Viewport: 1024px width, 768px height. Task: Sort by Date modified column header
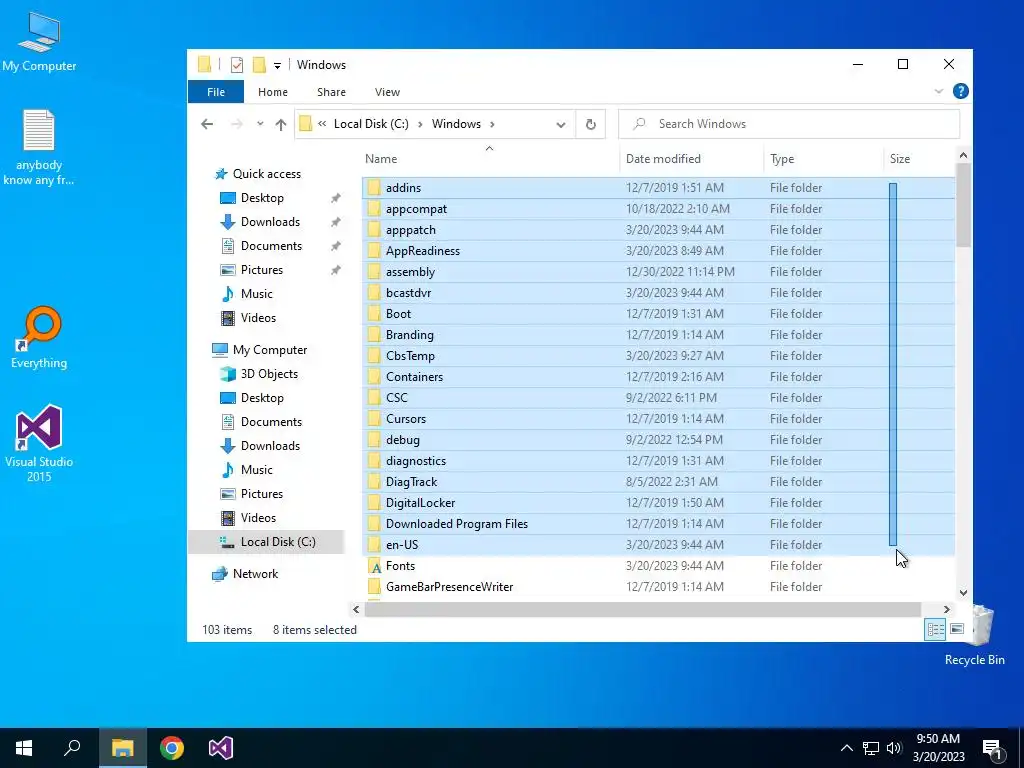(691, 159)
